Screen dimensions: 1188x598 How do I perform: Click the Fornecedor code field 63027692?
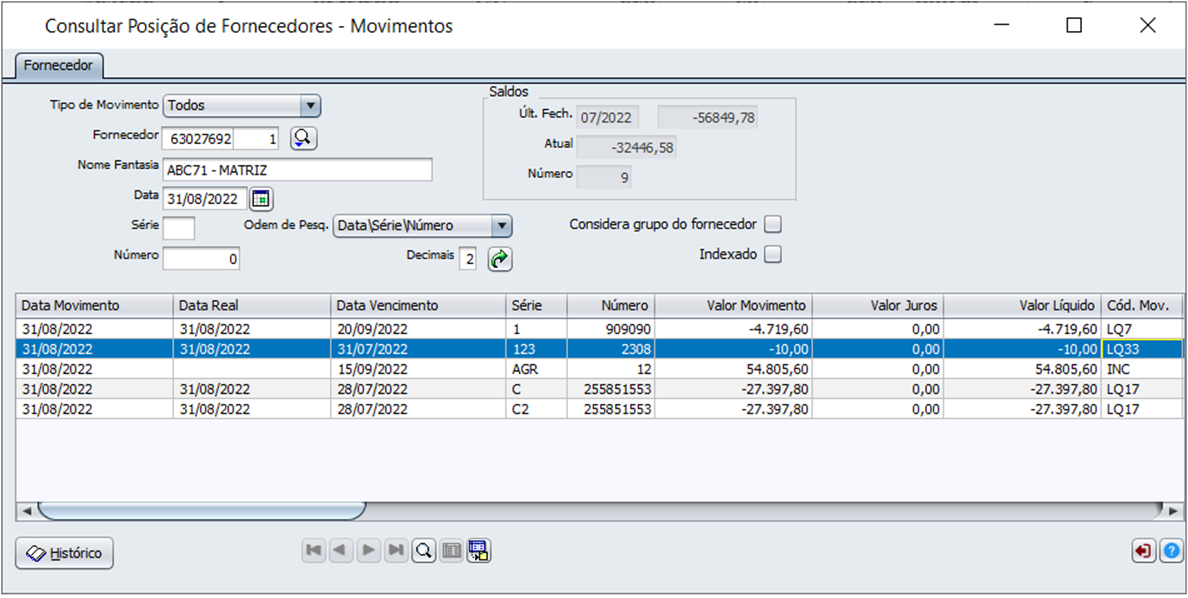coord(199,139)
